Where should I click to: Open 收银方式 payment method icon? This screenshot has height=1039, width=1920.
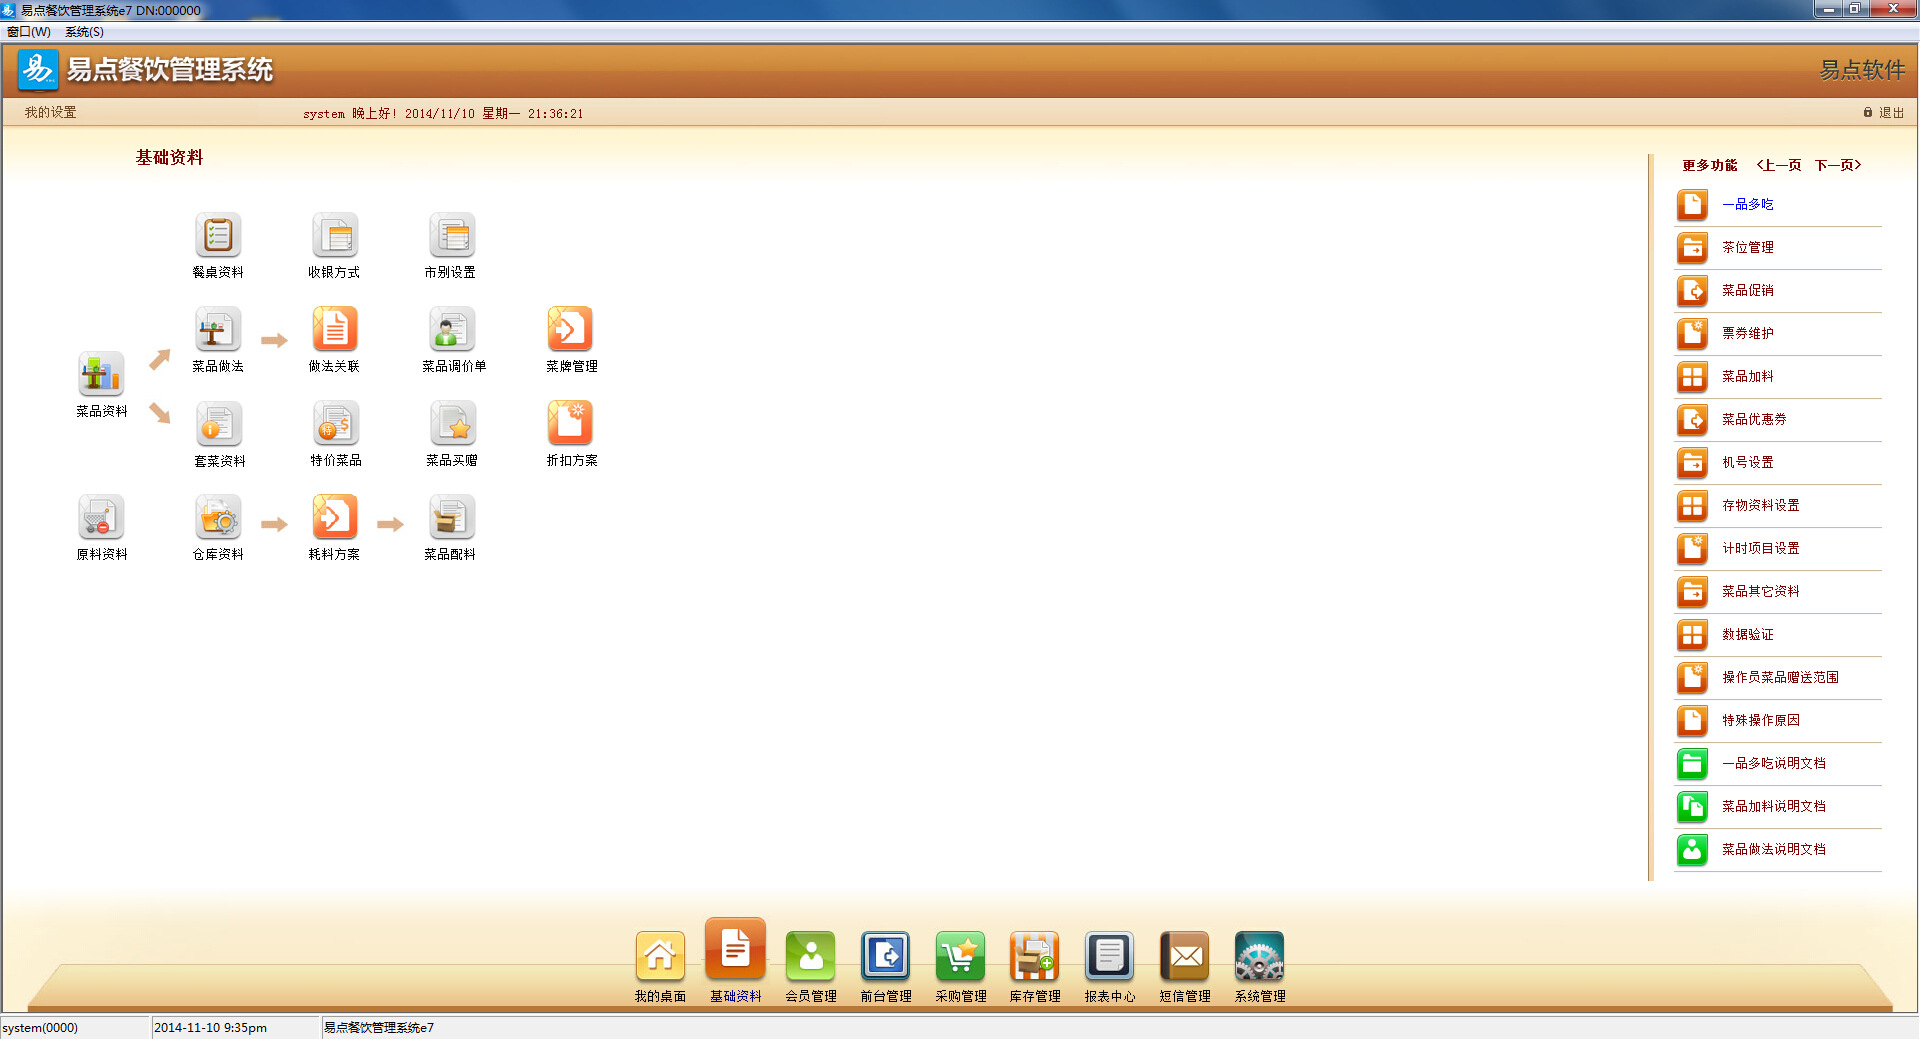click(334, 236)
